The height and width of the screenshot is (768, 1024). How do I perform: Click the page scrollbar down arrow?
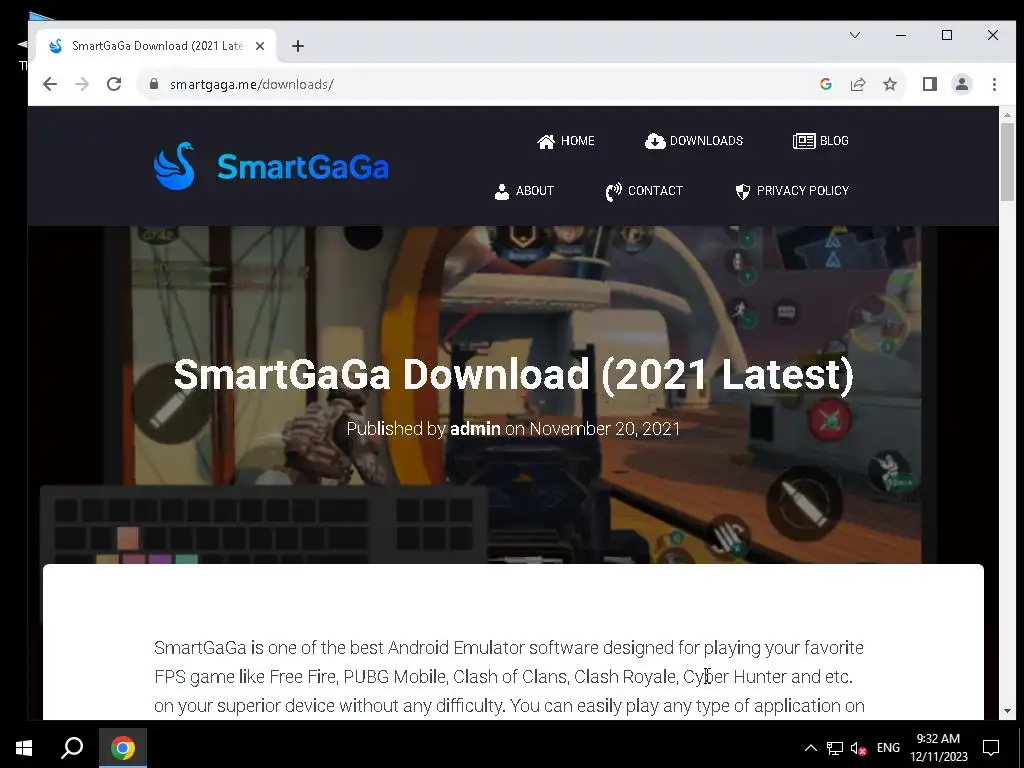1007,711
